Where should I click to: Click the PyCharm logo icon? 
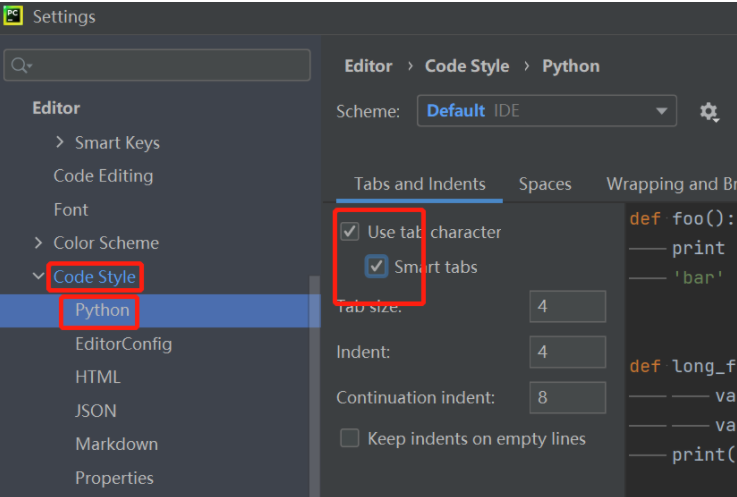(x=13, y=15)
